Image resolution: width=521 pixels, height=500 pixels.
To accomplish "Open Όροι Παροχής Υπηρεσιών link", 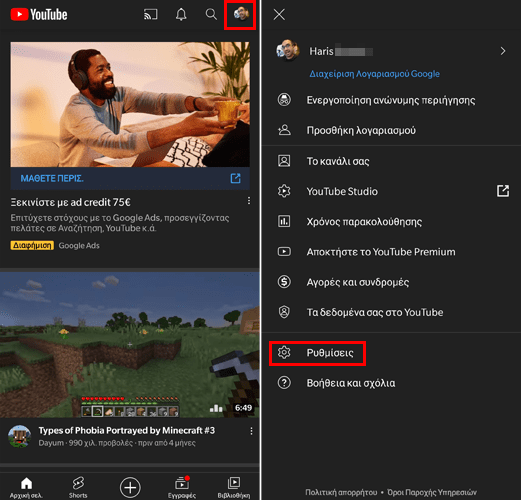I will point(432,492).
